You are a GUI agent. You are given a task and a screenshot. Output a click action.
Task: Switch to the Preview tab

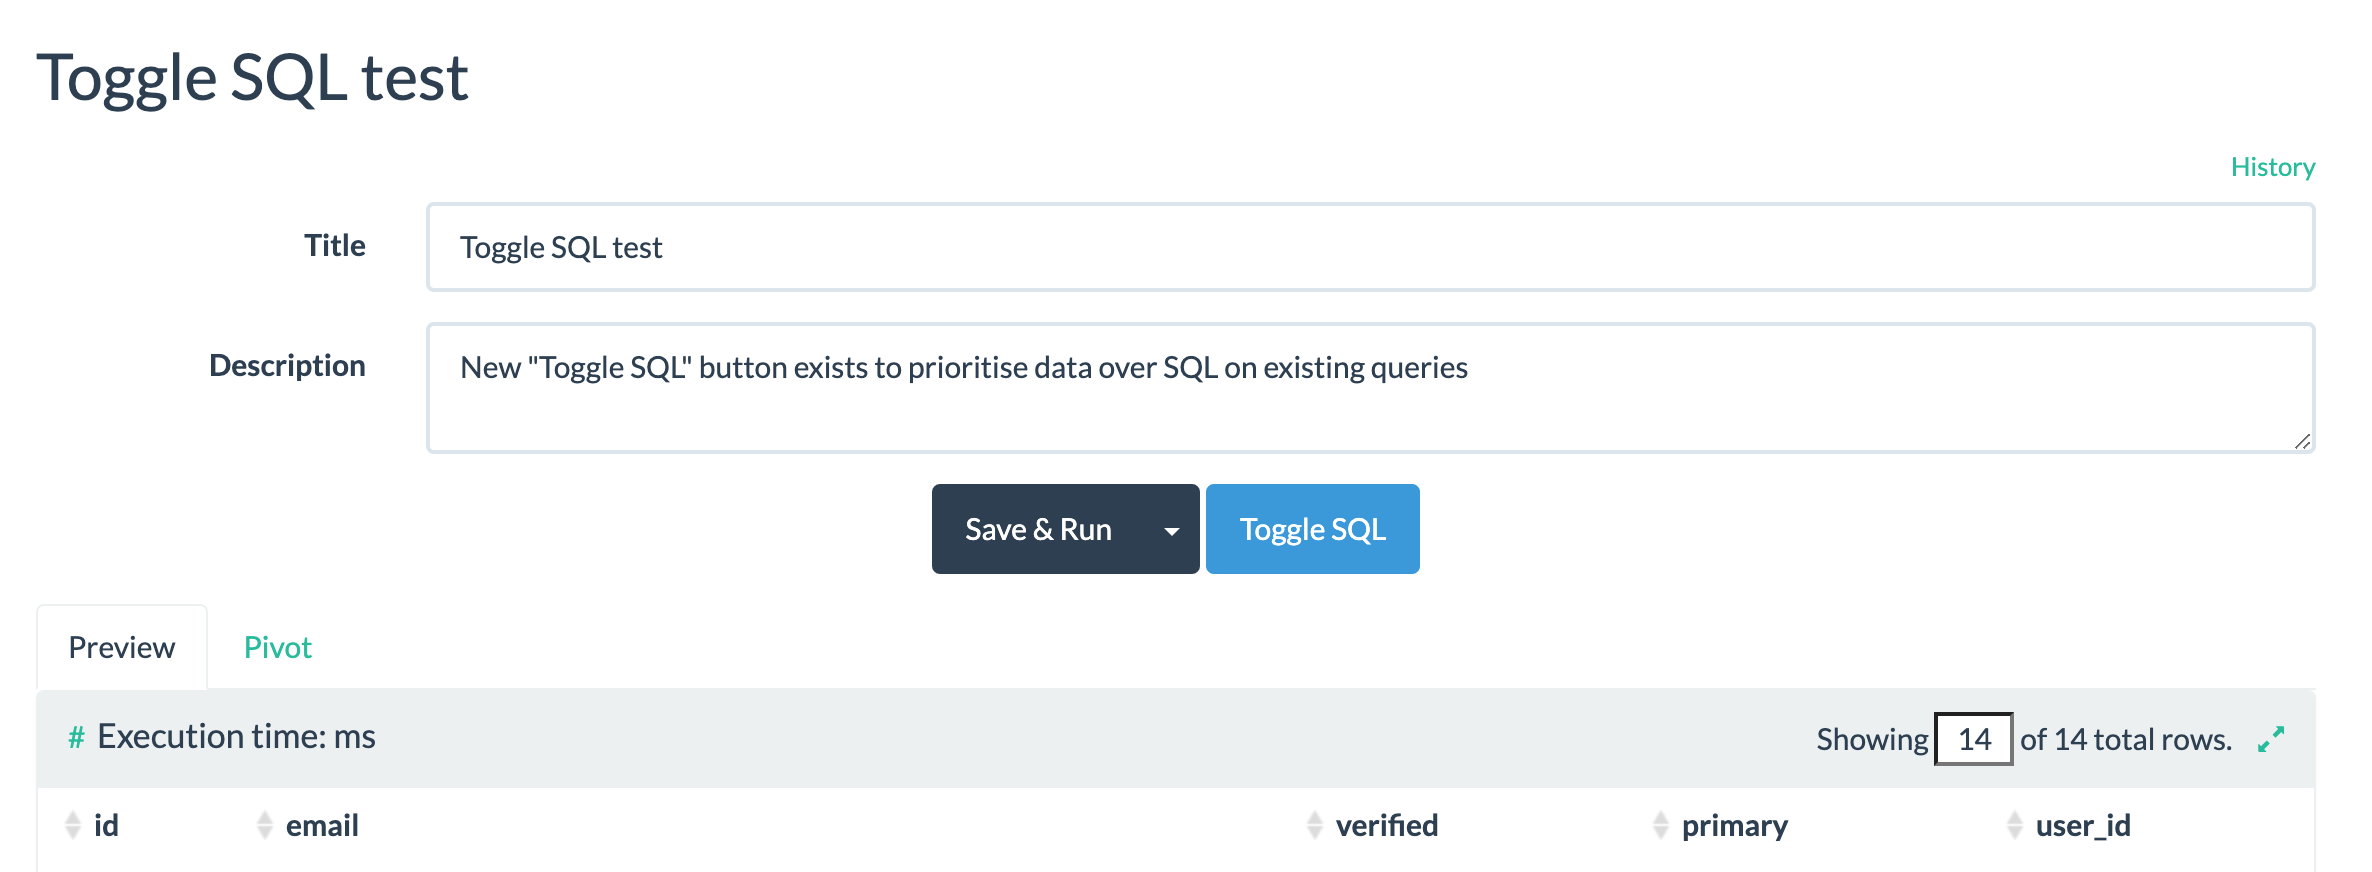pos(121,646)
